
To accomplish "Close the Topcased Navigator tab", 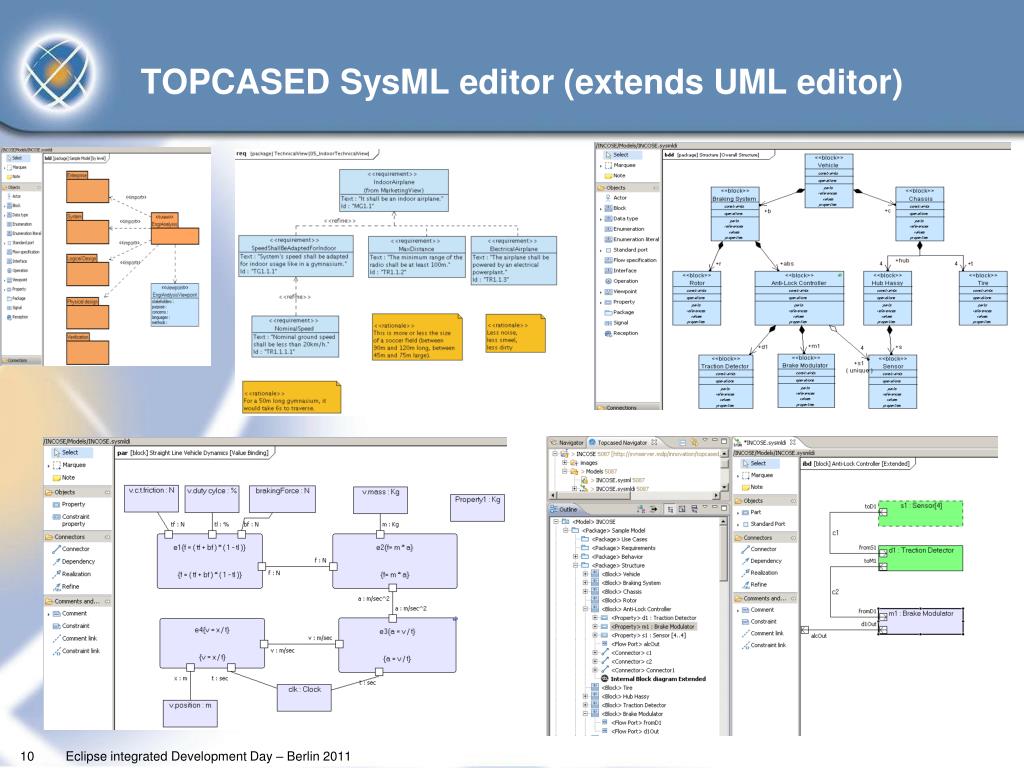I will [654, 442].
